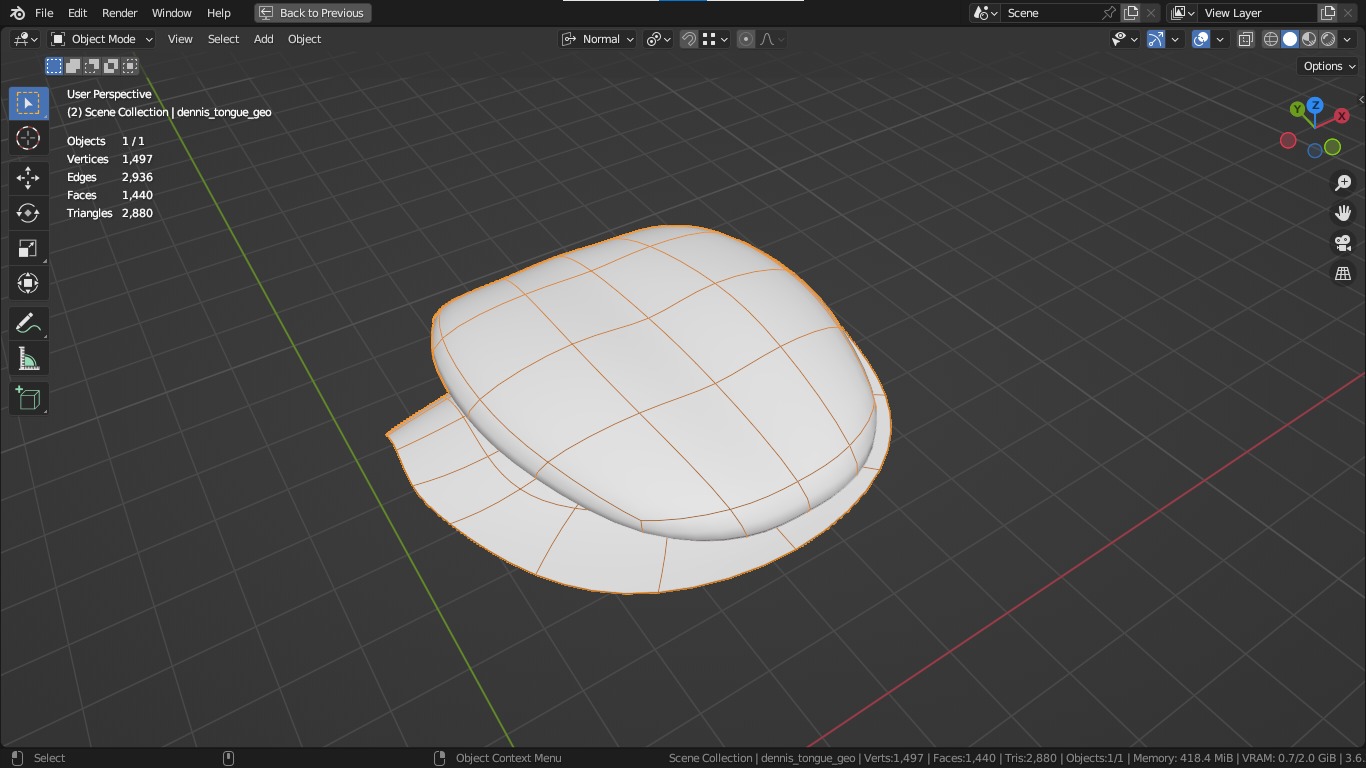This screenshot has width=1366, height=768.
Task: Switch perspective/orthographic with grid icon
Action: (1343, 273)
